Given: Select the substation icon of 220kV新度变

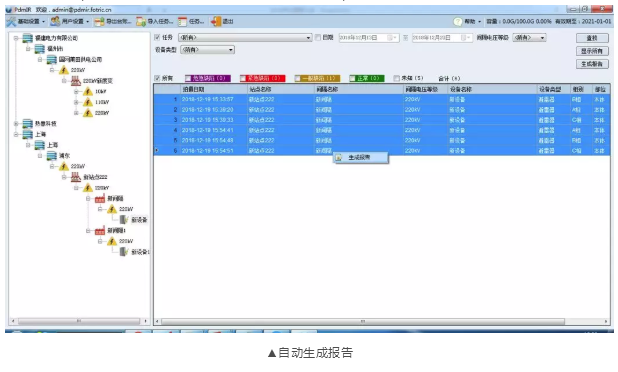Looking at the screenshot, I should click(x=76, y=81).
